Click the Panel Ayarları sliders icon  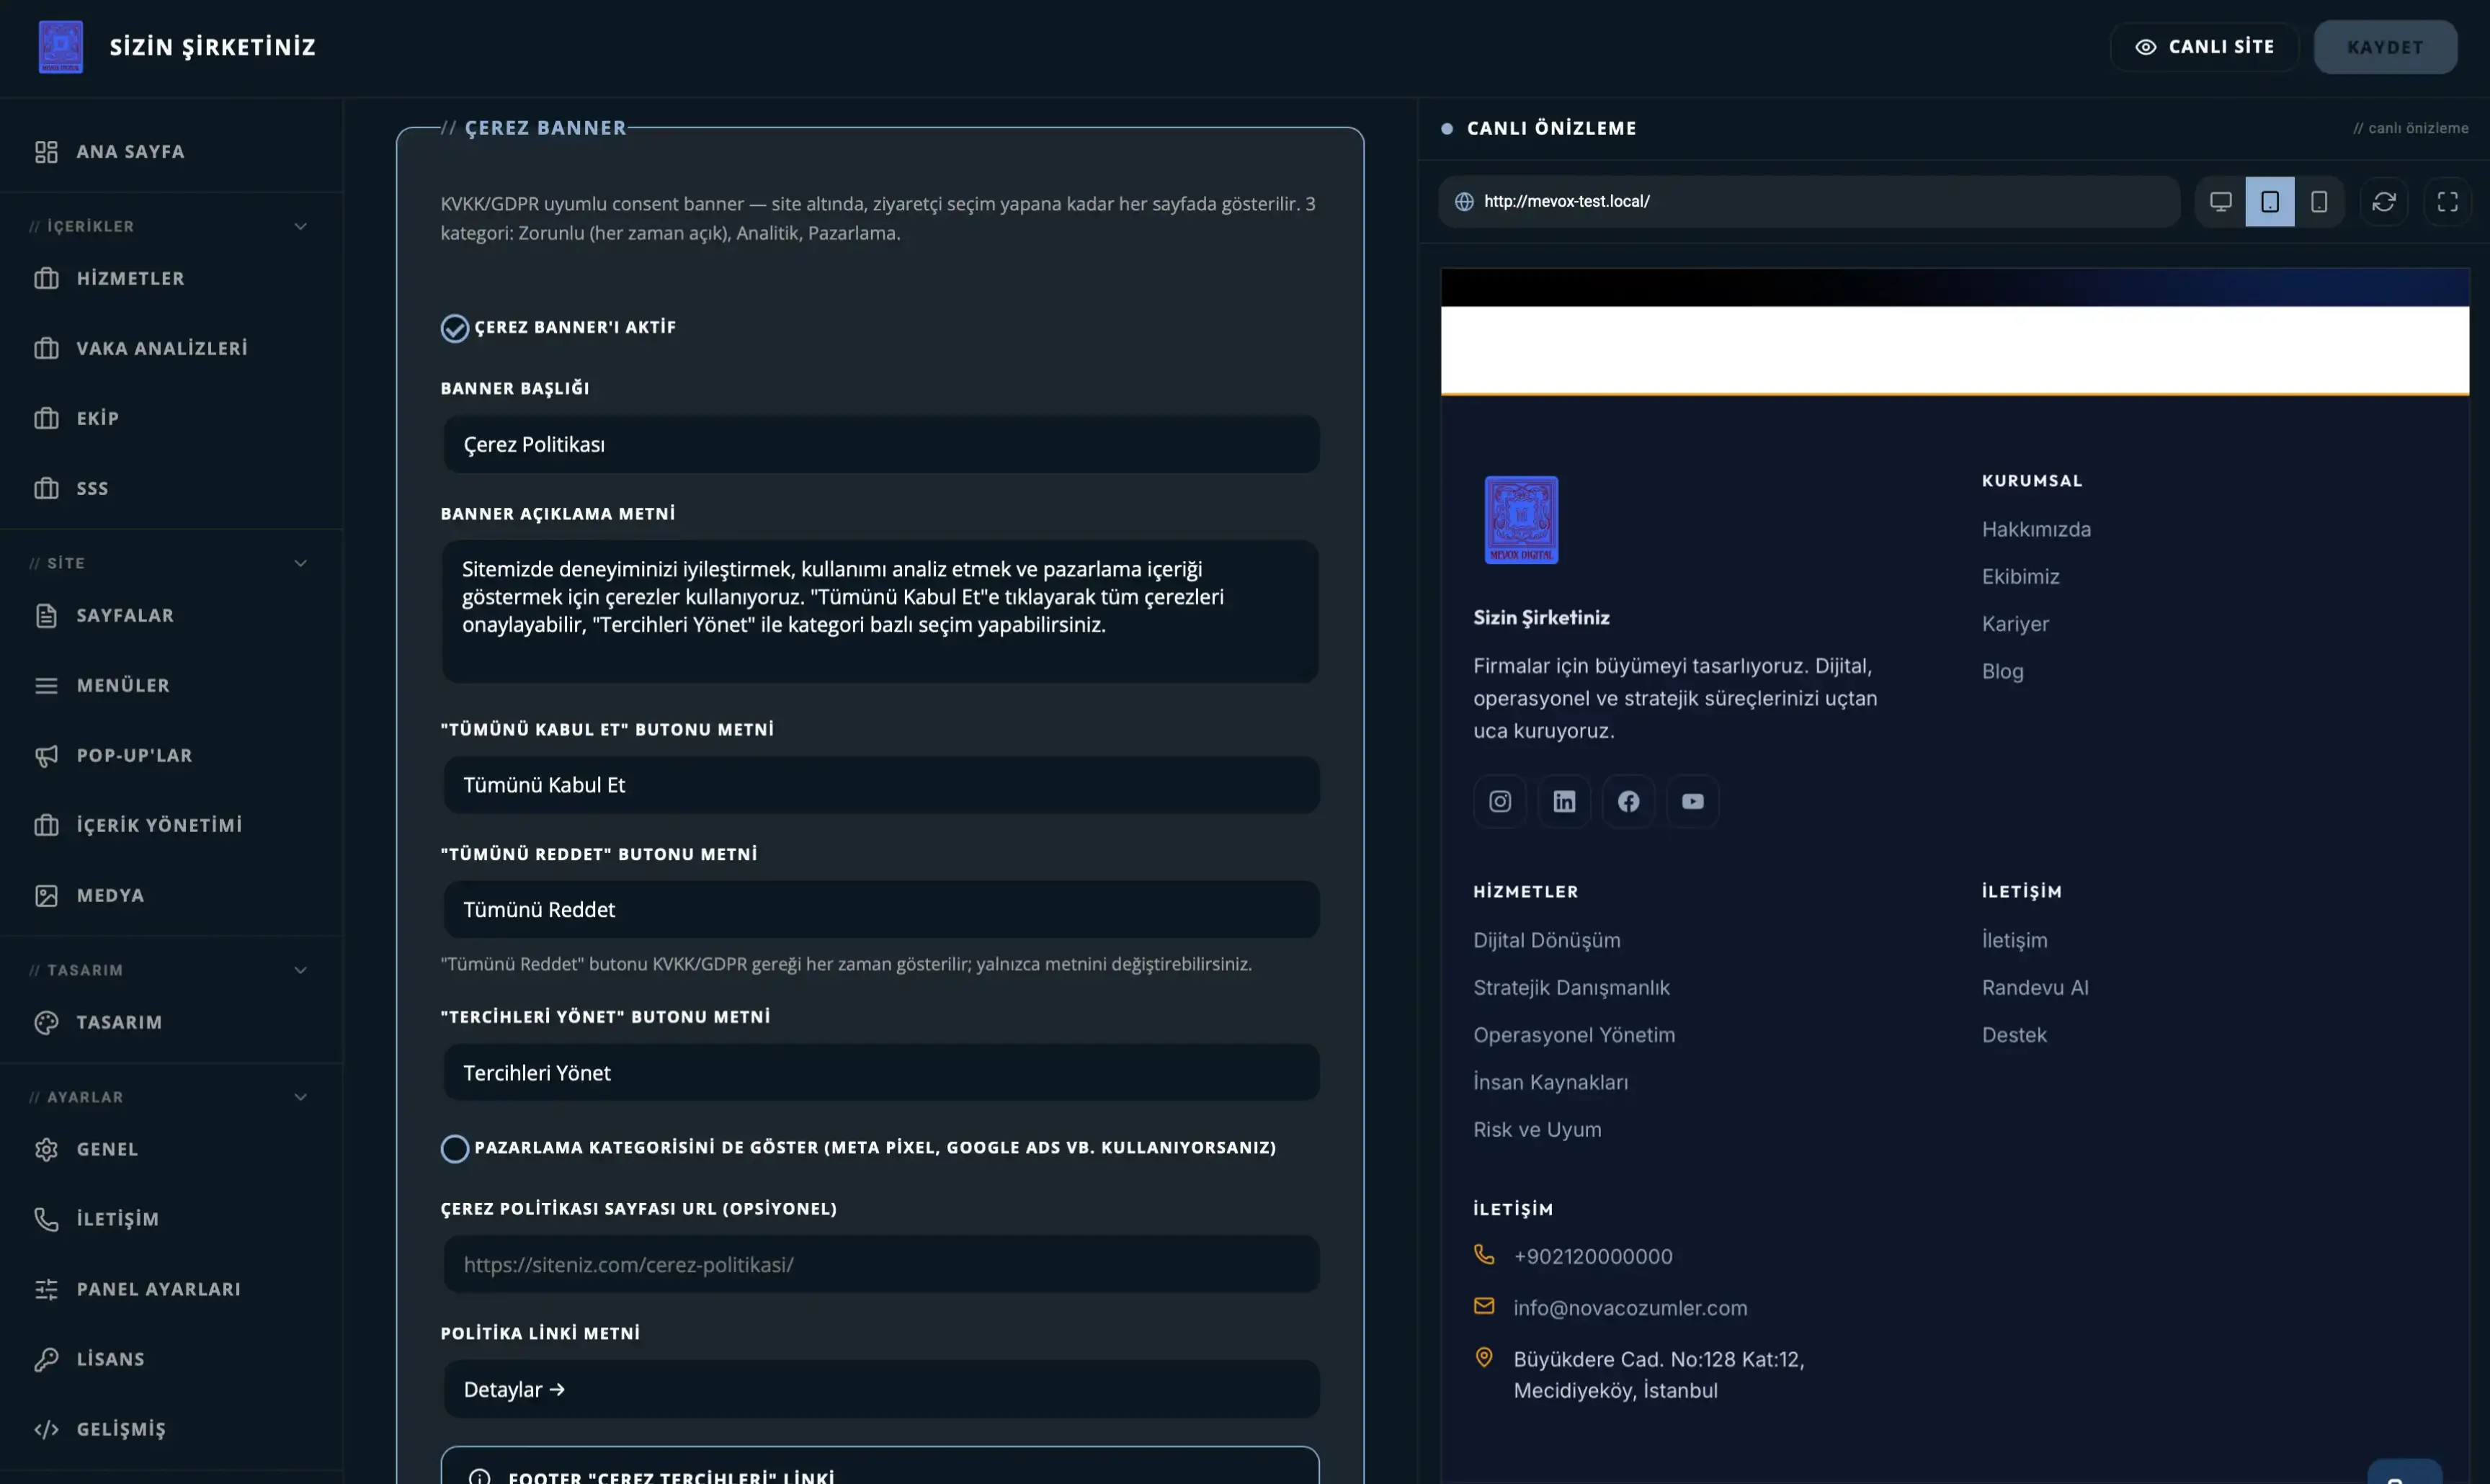tap(46, 1290)
